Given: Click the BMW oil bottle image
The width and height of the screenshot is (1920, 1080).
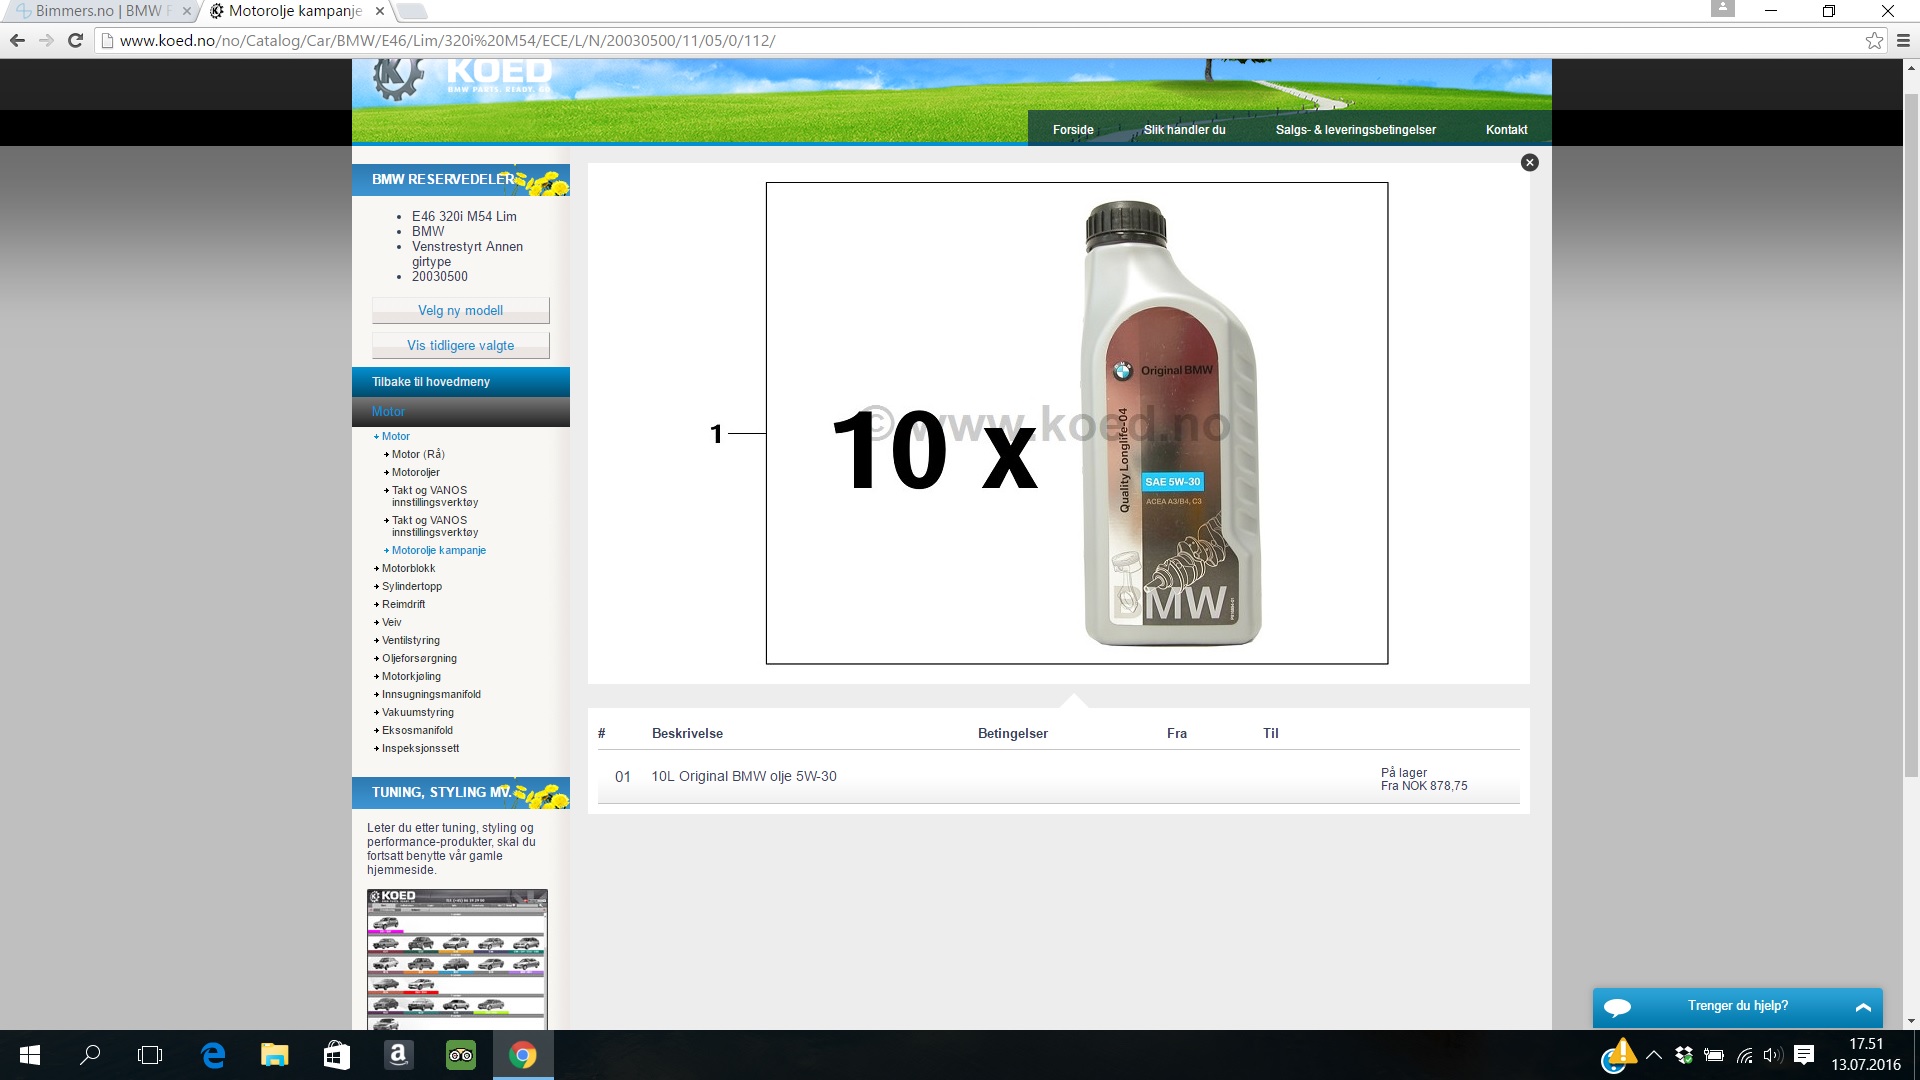Looking at the screenshot, I should click(1171, 424).
